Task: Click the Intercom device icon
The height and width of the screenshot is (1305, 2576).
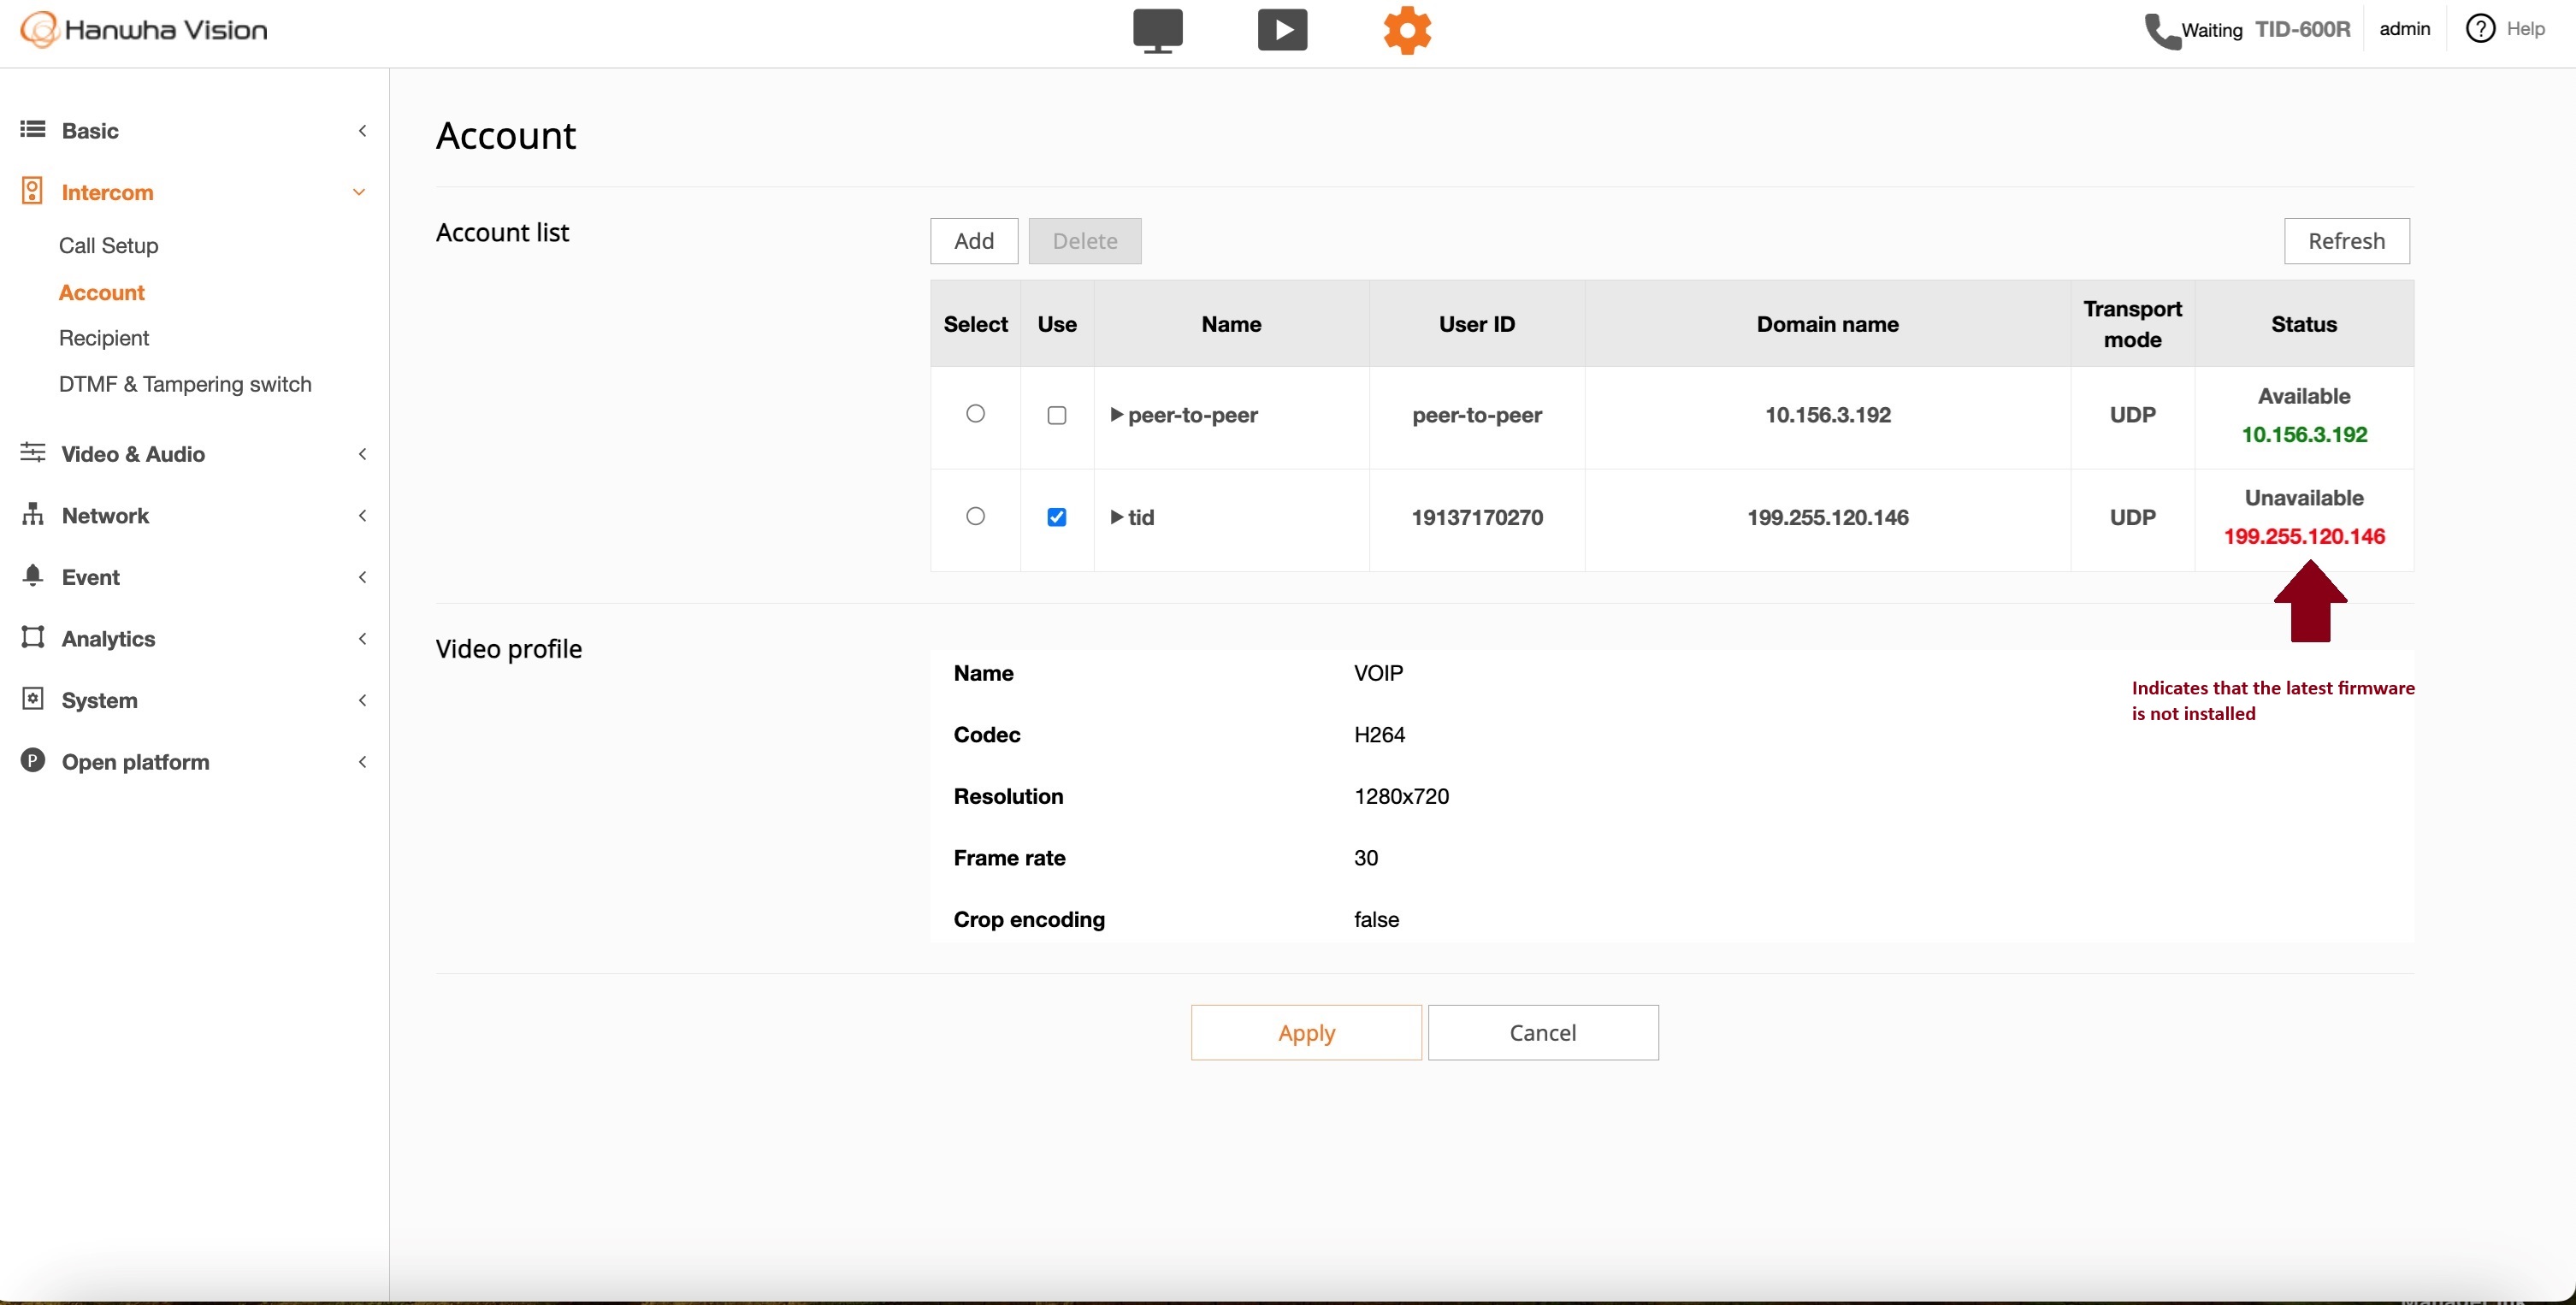Action: (x=33, y=191)
